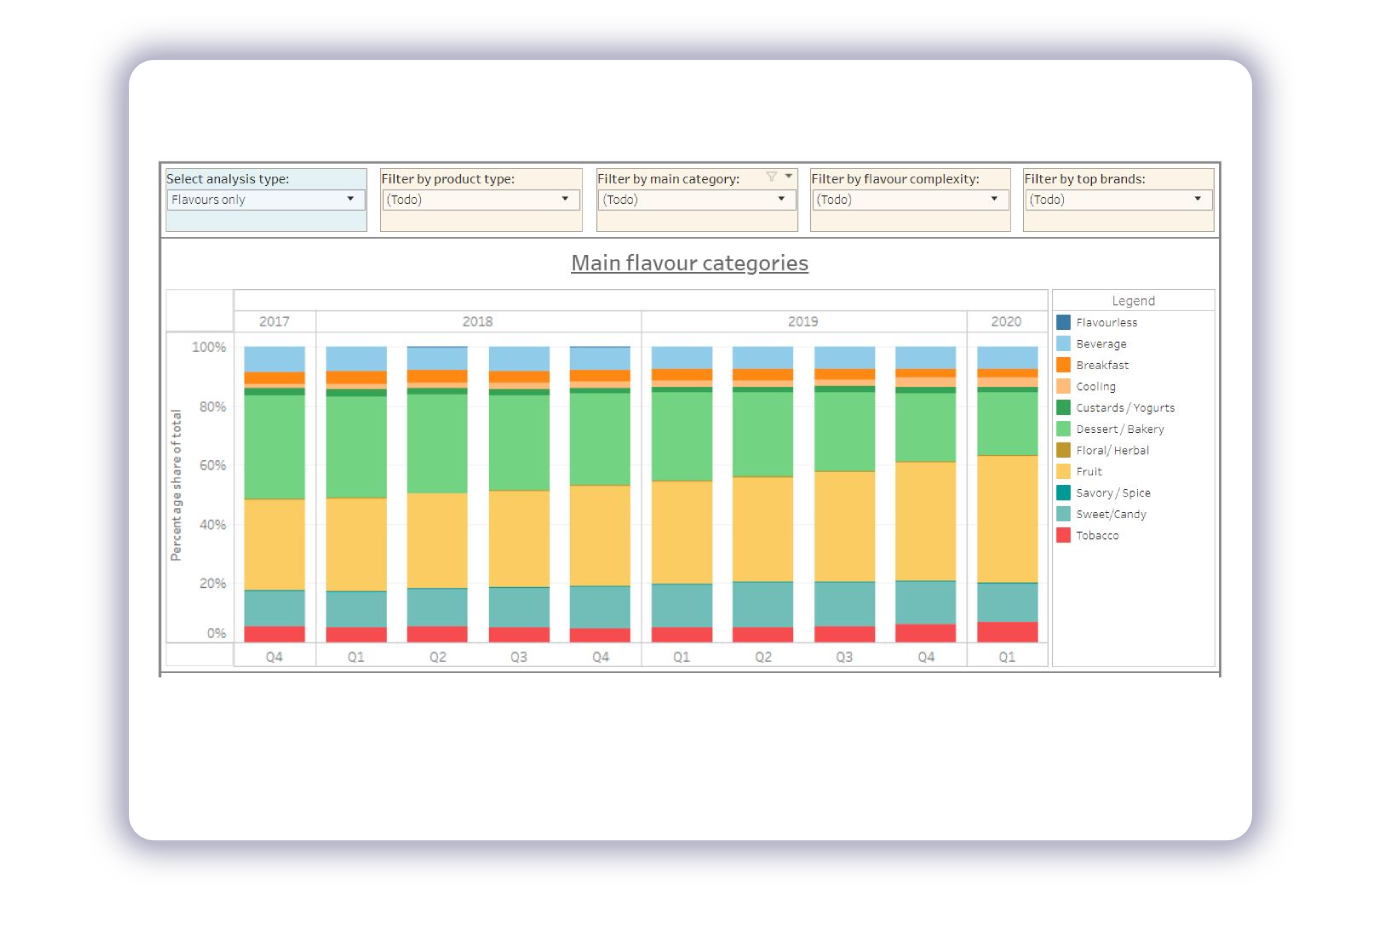Click the Custards / Yogurts legend entry
The width and height of the screenshot is (1381, 930).
(x=1124, y=408)
